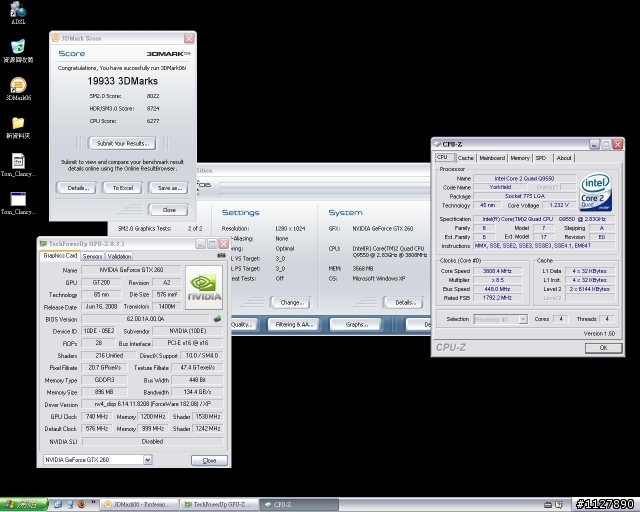
Task: Click the Intel Core 2 Quad logo in CPU-Z
Action: pyautogui.click(x=596, y=192)
